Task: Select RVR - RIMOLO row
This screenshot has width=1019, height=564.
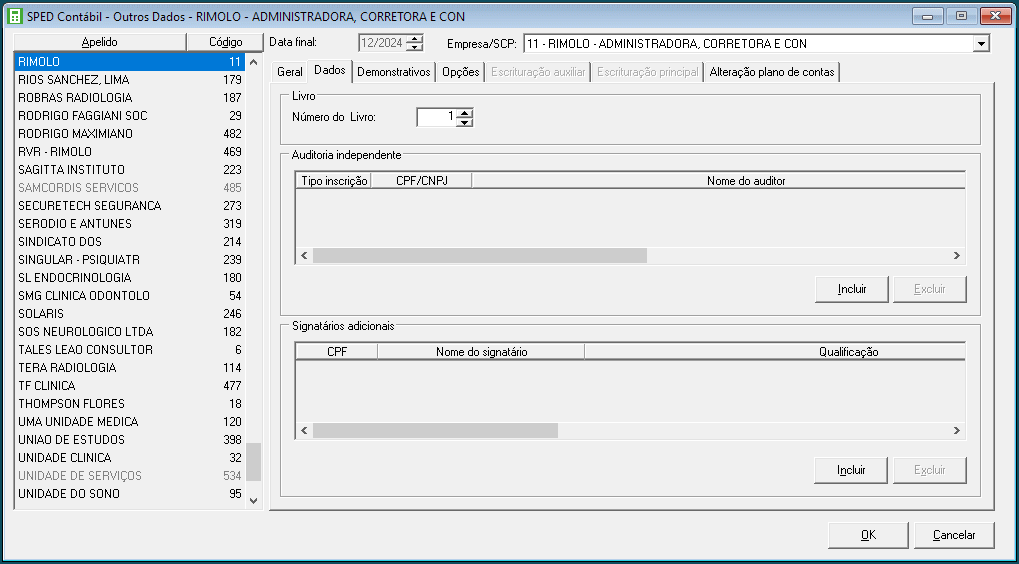Action: click(x=129, y=152)
